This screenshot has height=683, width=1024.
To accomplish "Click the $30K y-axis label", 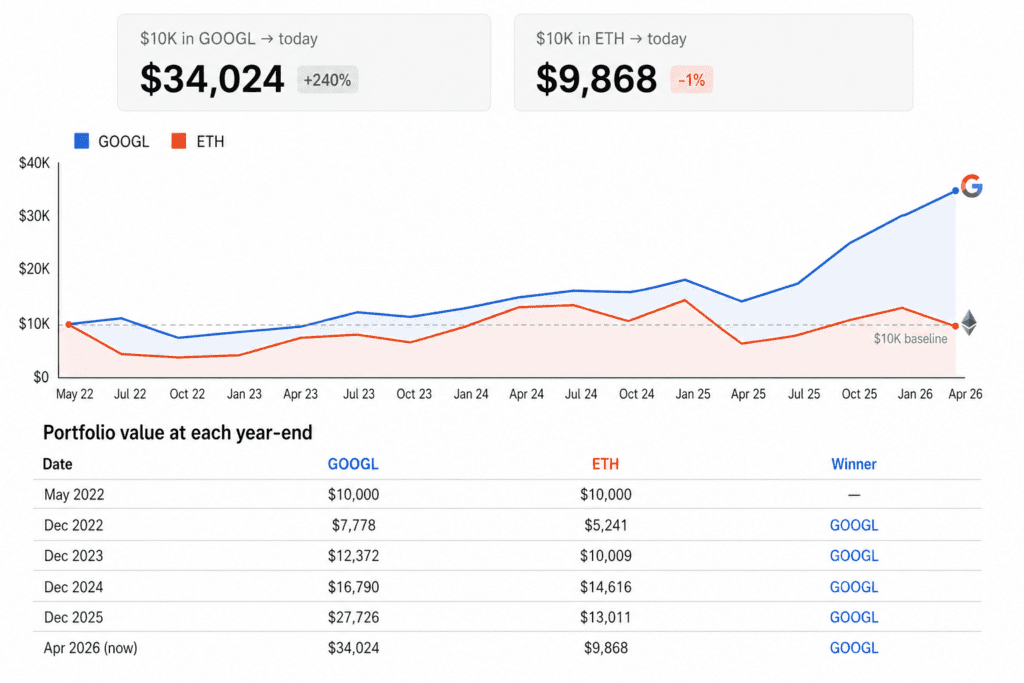I will click(34, 216).
